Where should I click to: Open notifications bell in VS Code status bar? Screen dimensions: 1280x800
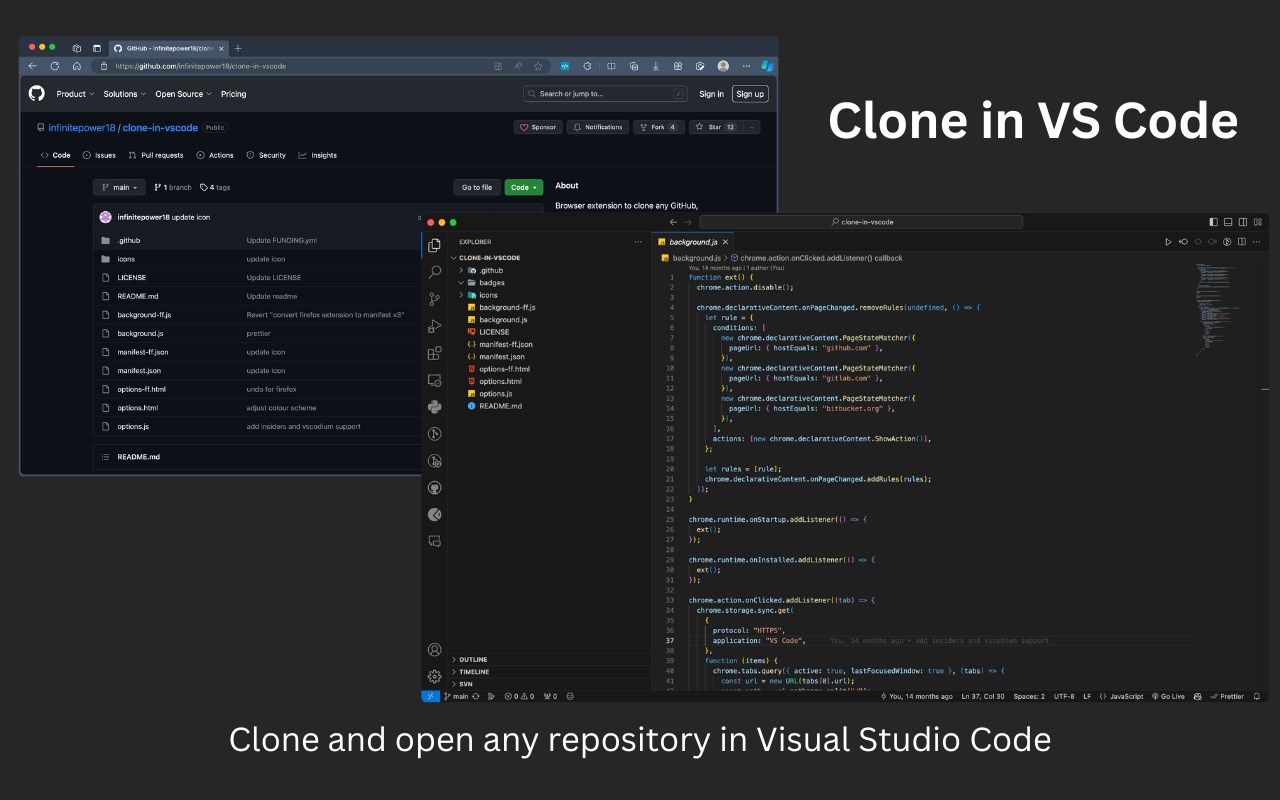1256,696
